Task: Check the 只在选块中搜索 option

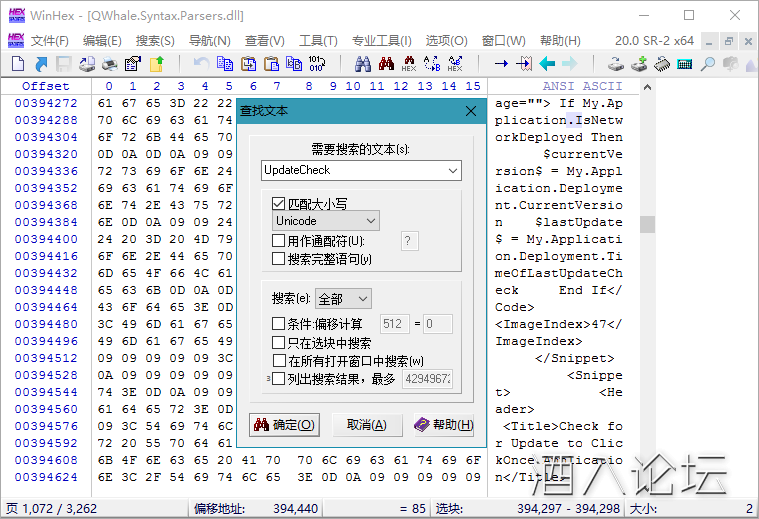Action: tap(279, 342)
